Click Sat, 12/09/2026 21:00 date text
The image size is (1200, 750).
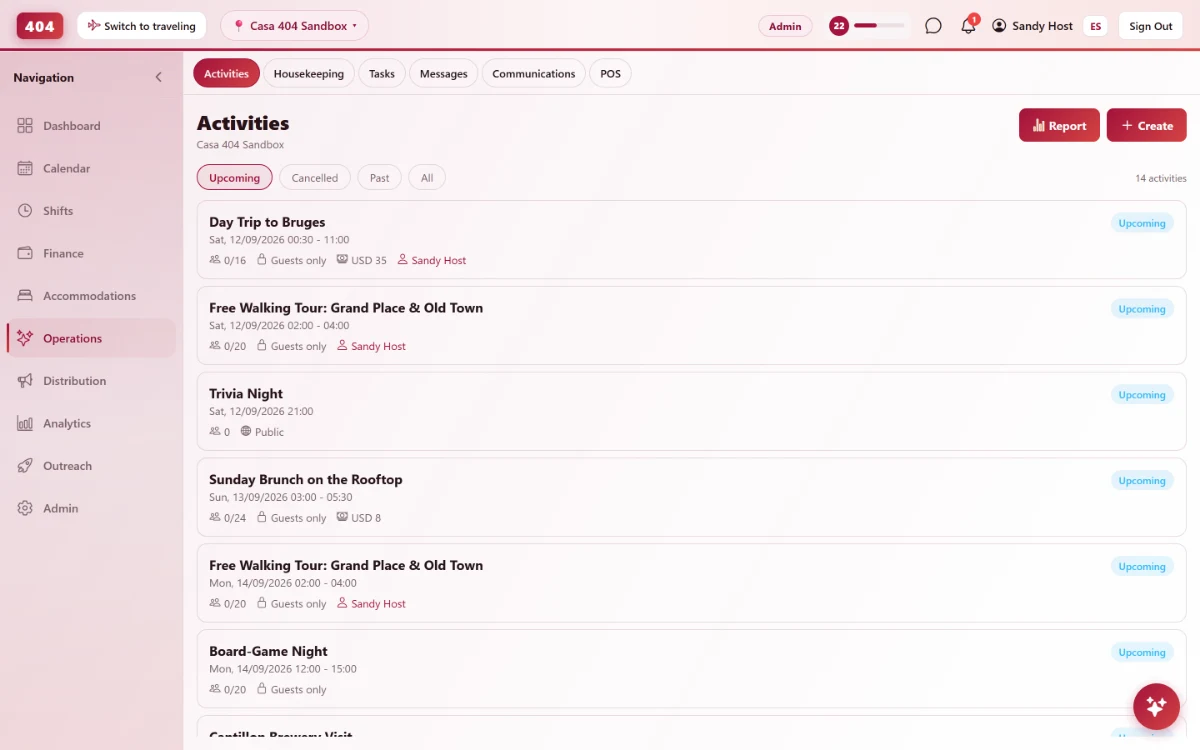[x=261, y=411]
